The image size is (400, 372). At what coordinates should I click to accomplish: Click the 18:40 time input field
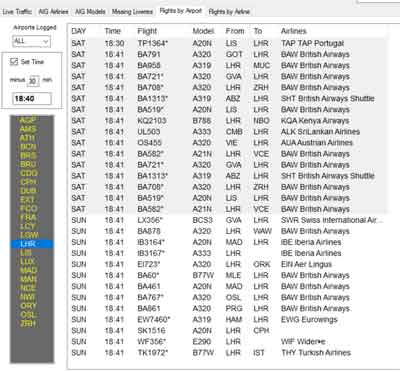point(32,99)
